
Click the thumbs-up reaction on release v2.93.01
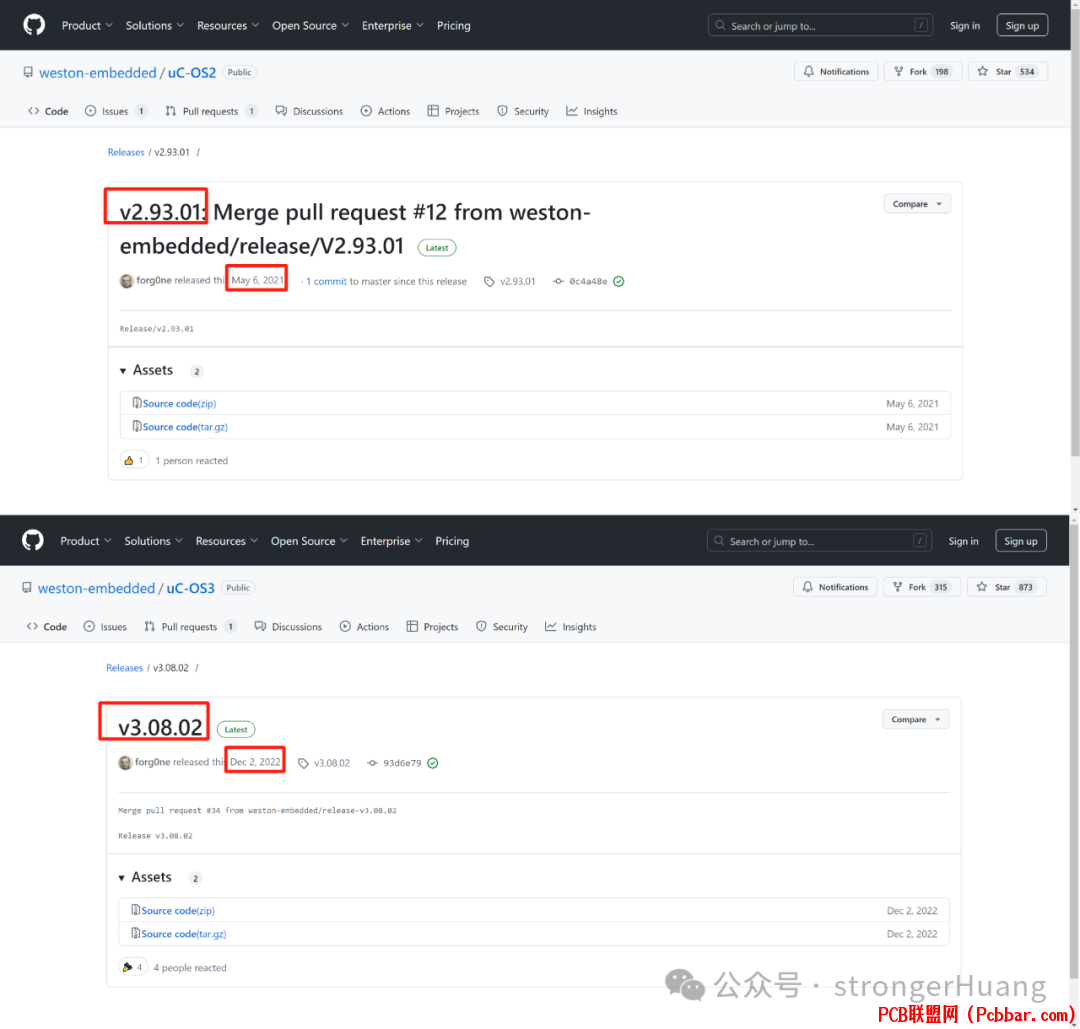click(x=134, y=460)
